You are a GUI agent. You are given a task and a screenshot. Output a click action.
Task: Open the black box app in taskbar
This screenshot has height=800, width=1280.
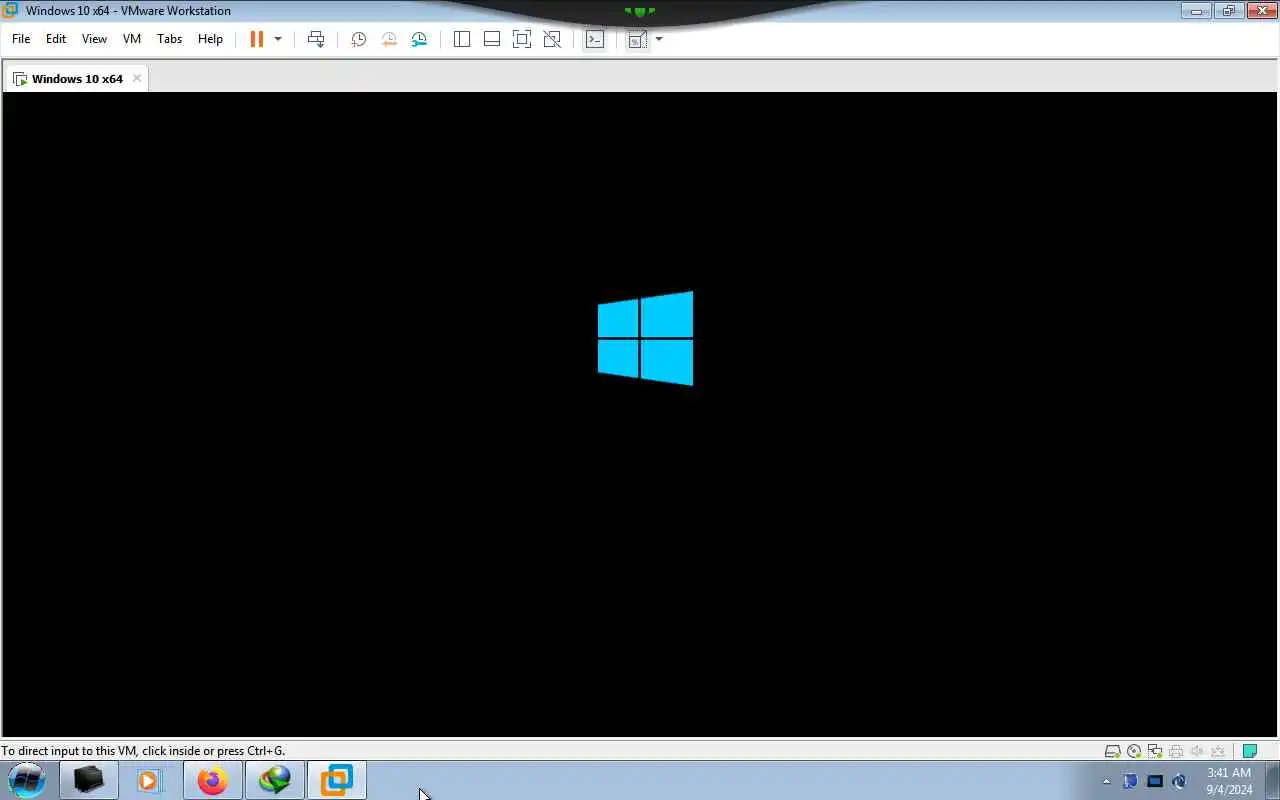[x=88, y=780]
